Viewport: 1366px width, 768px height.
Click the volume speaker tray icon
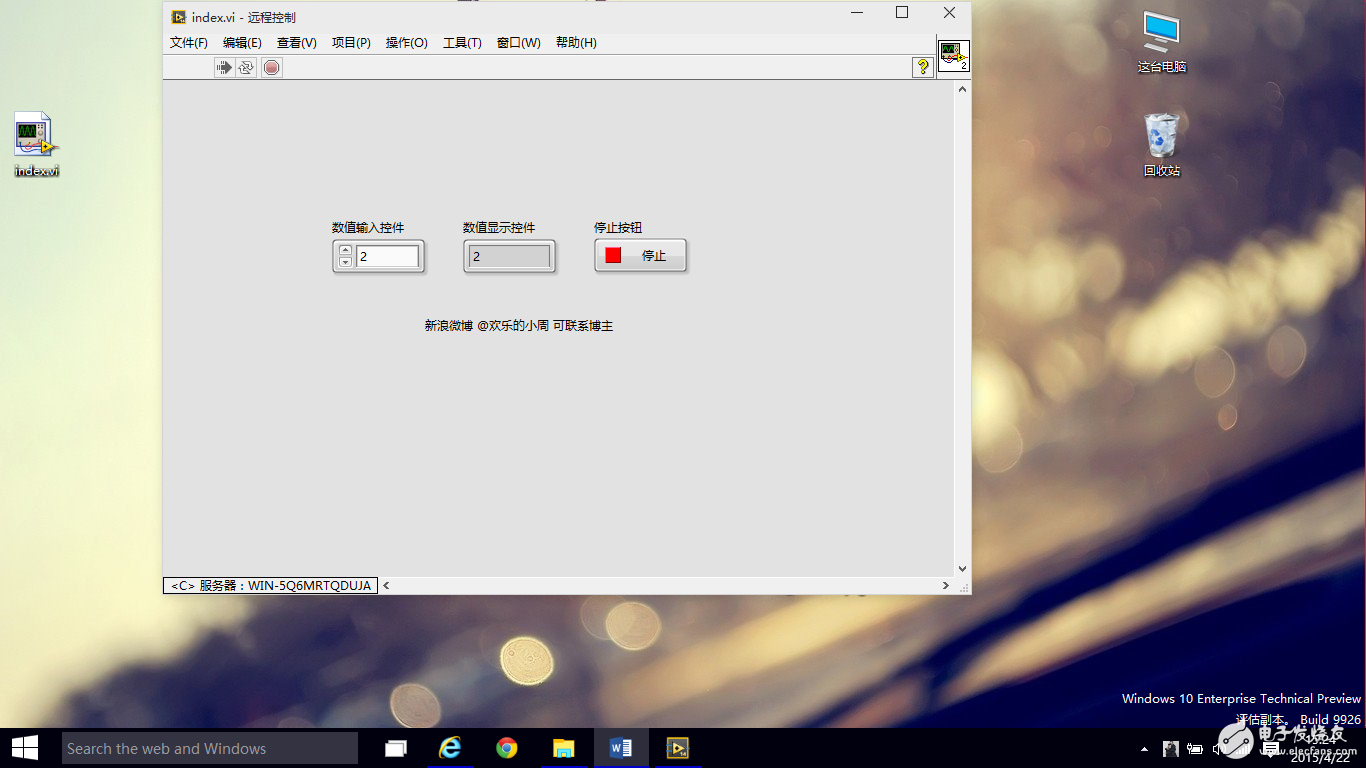pos(1217,748)
